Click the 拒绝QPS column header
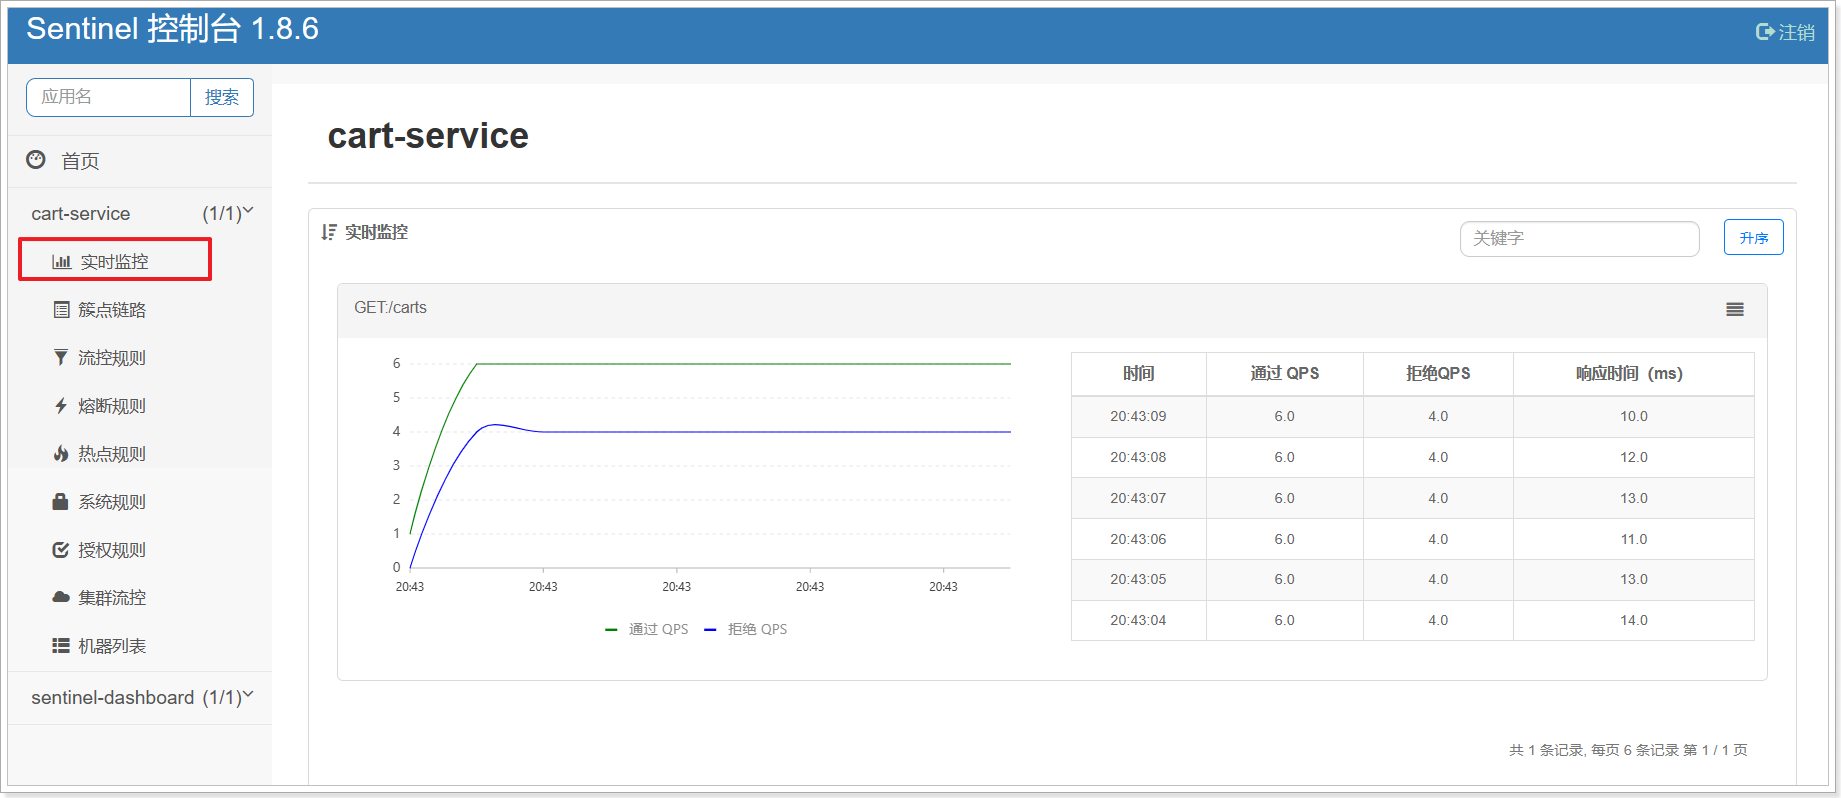Viewport: 1841px width, 798px height. pos(1438,373)
